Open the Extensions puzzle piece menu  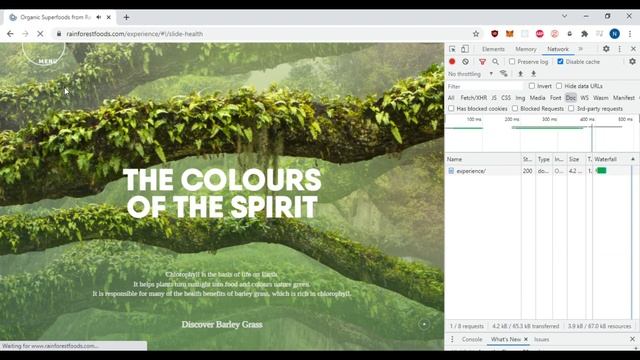click(584, 34)
